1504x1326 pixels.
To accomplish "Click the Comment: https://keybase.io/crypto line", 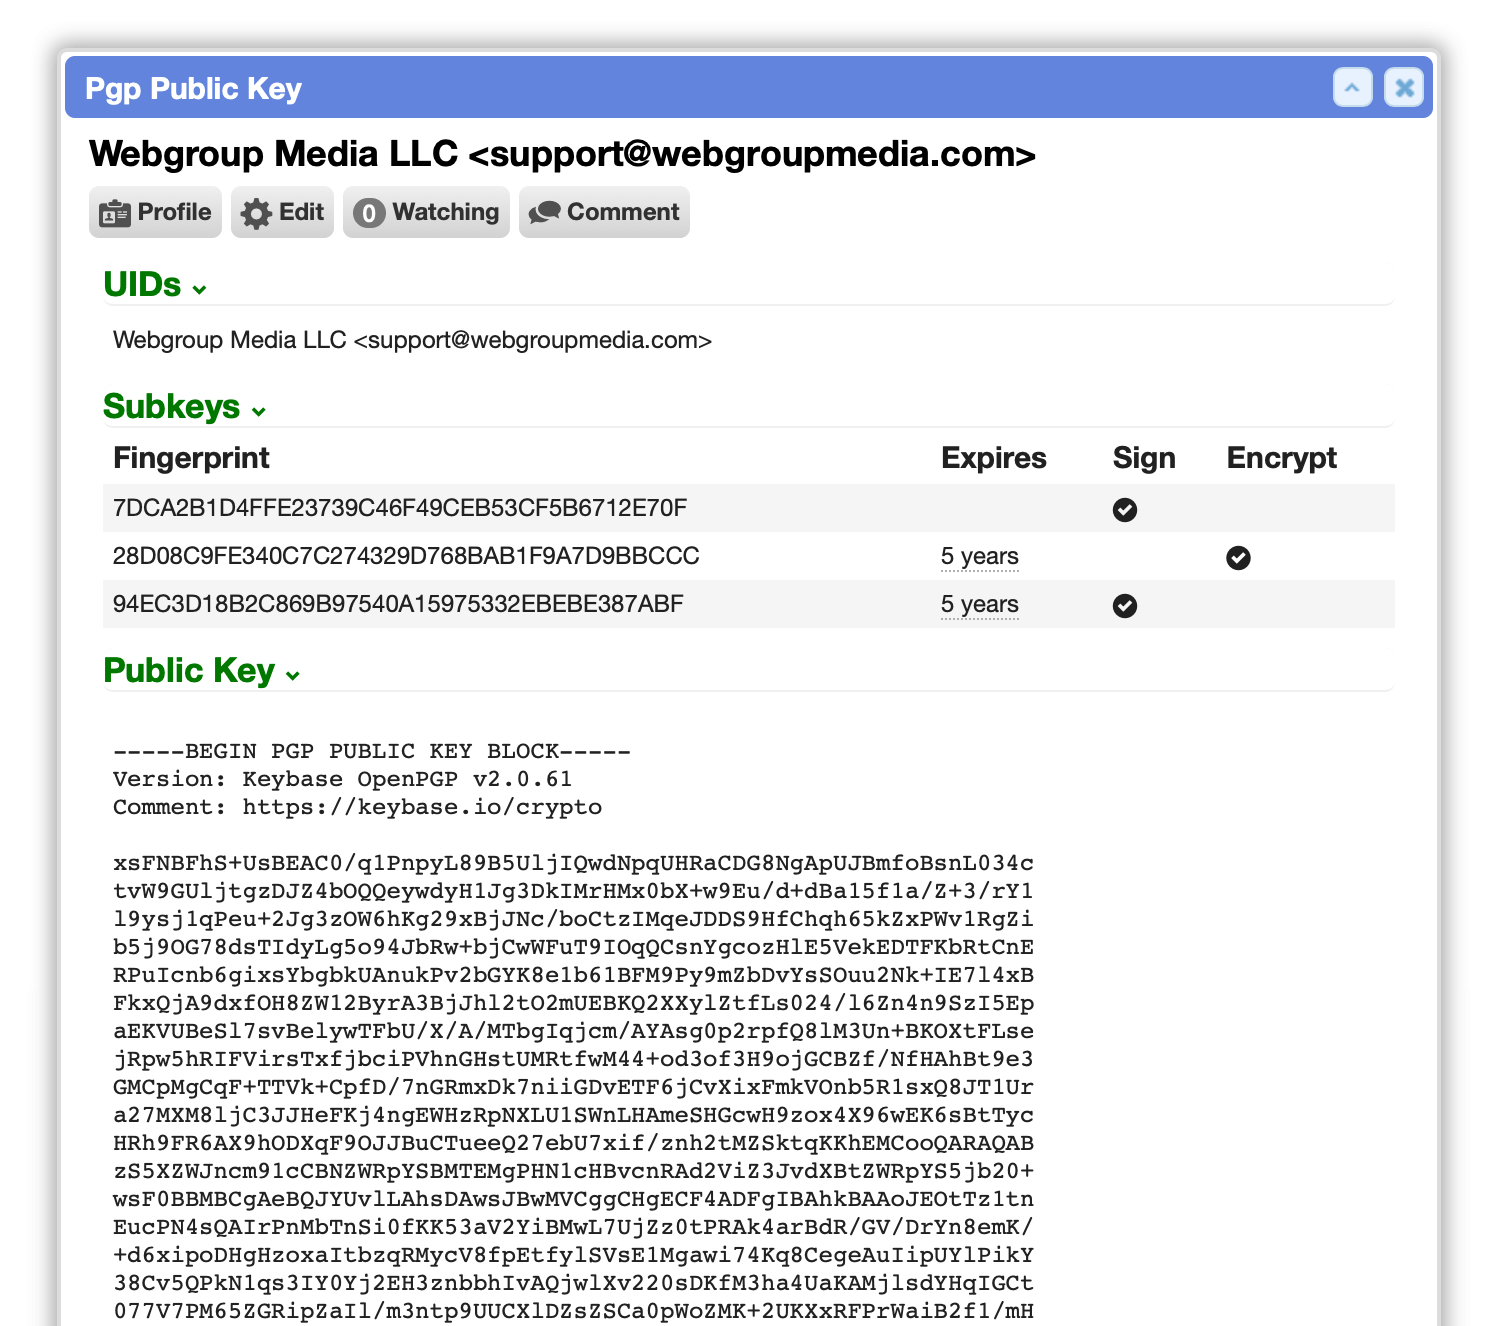I will click(357, 807).
